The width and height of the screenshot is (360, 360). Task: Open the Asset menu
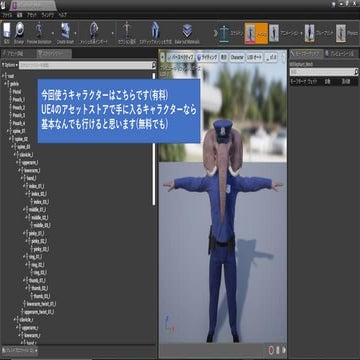(32, 15)
